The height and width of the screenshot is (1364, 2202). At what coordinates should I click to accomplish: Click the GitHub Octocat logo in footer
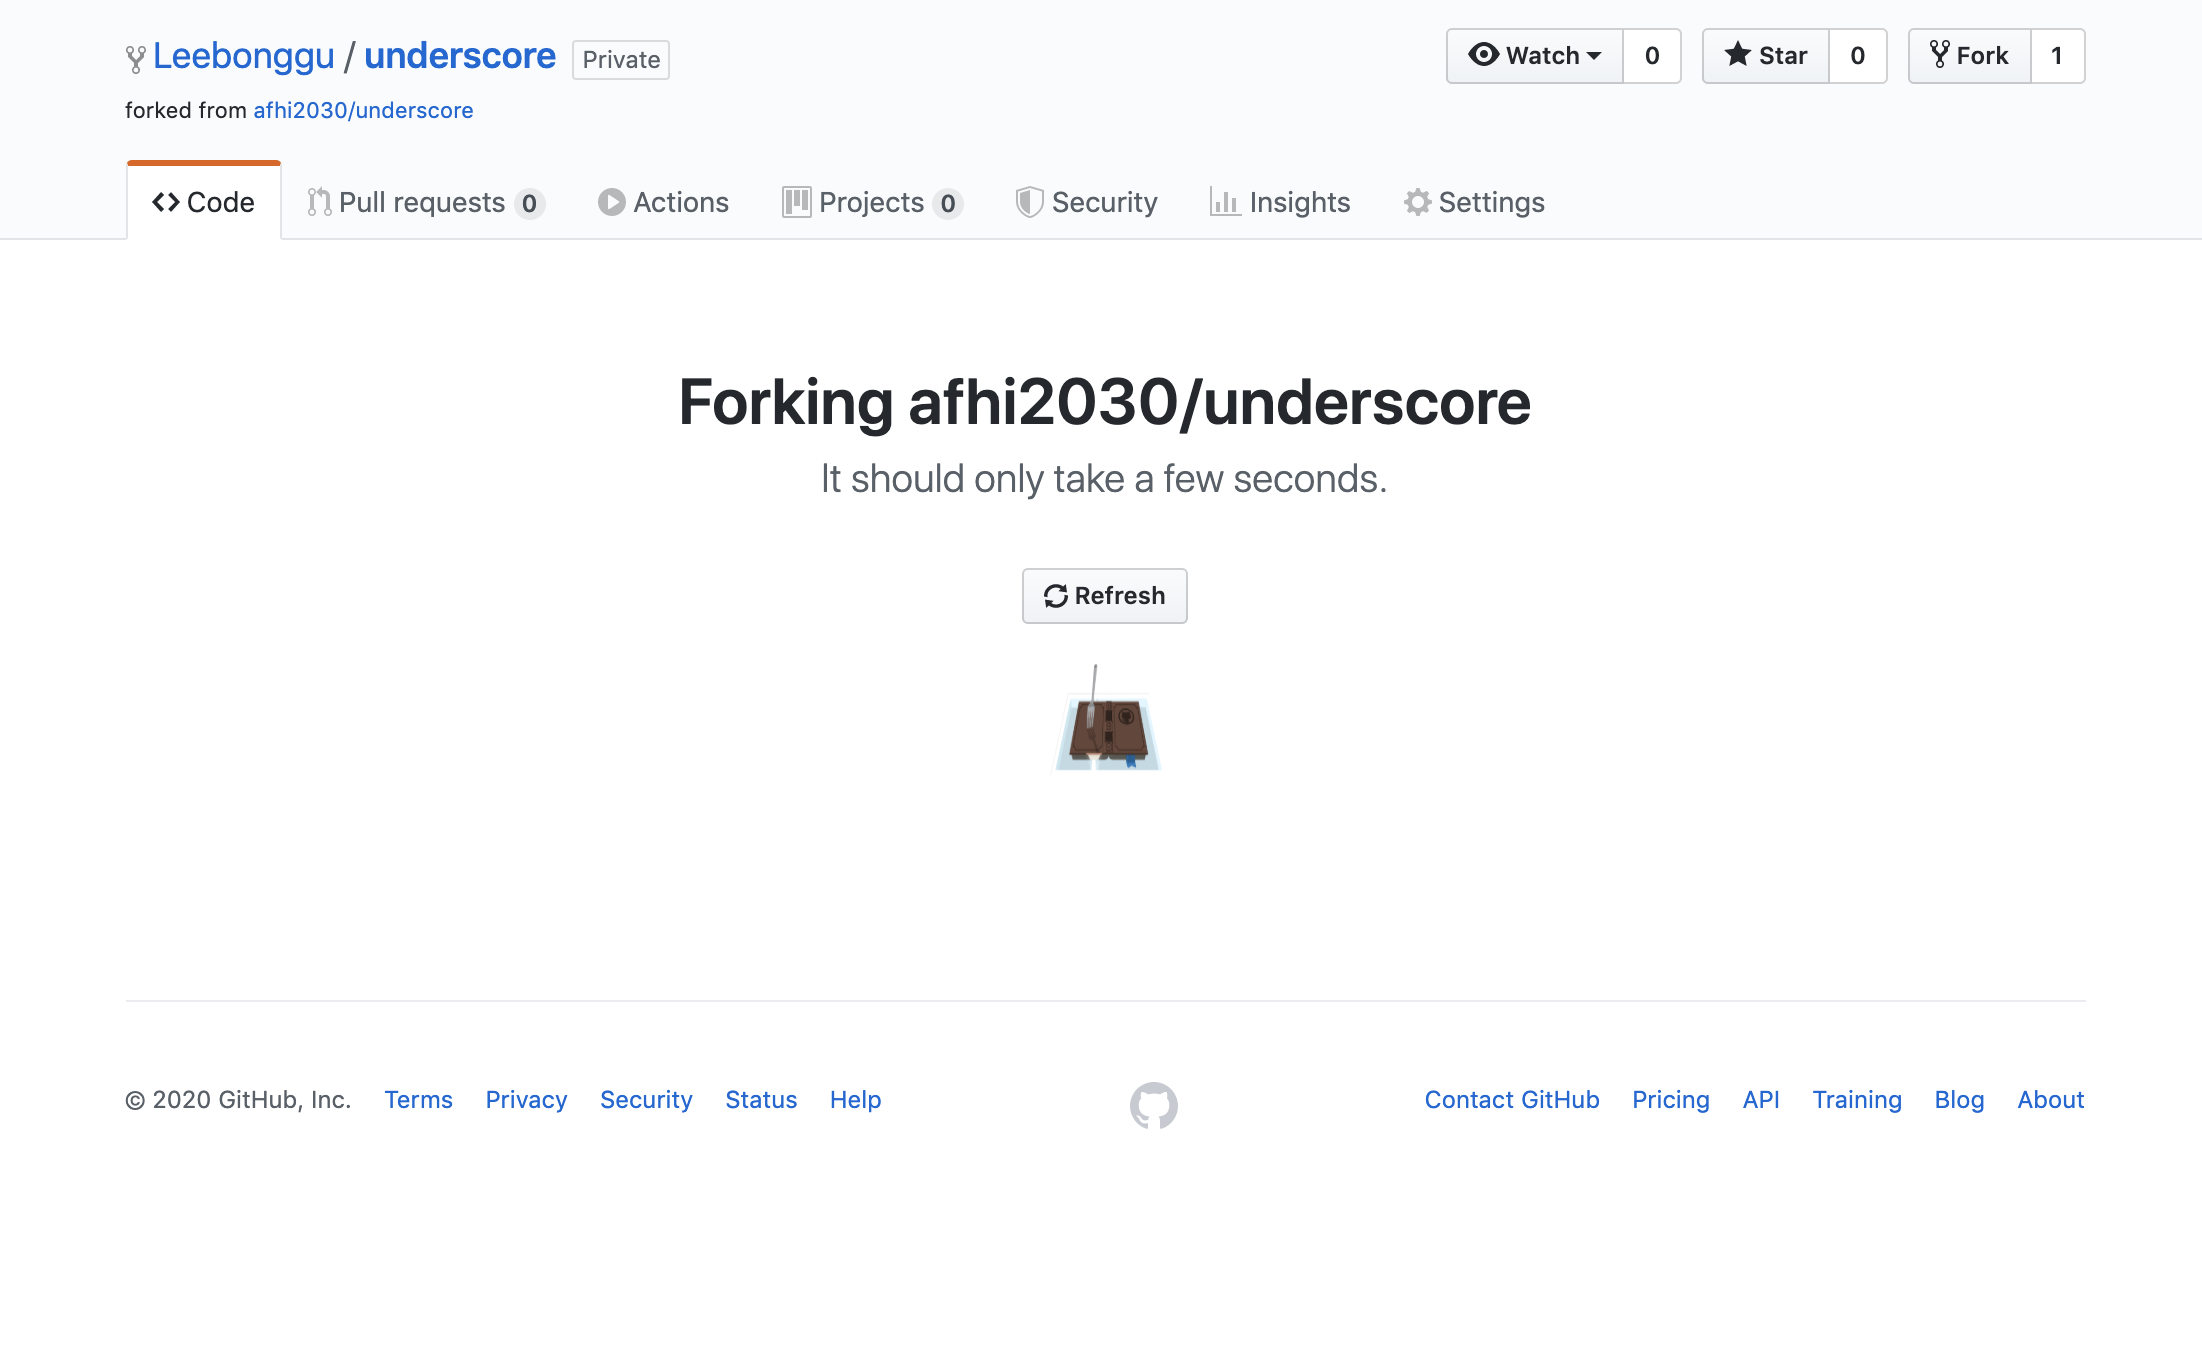coord(1154,1105)
